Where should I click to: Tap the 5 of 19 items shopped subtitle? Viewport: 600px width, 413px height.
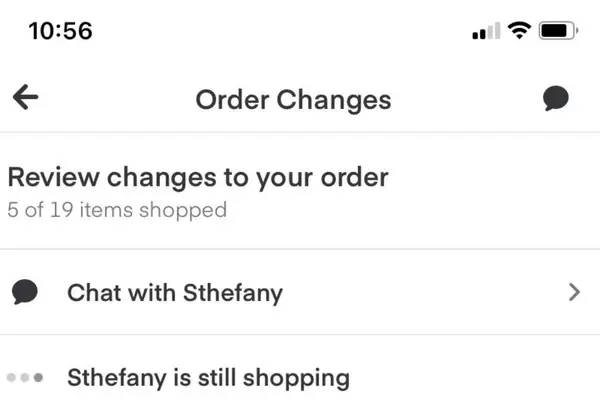tap(116, 210)
